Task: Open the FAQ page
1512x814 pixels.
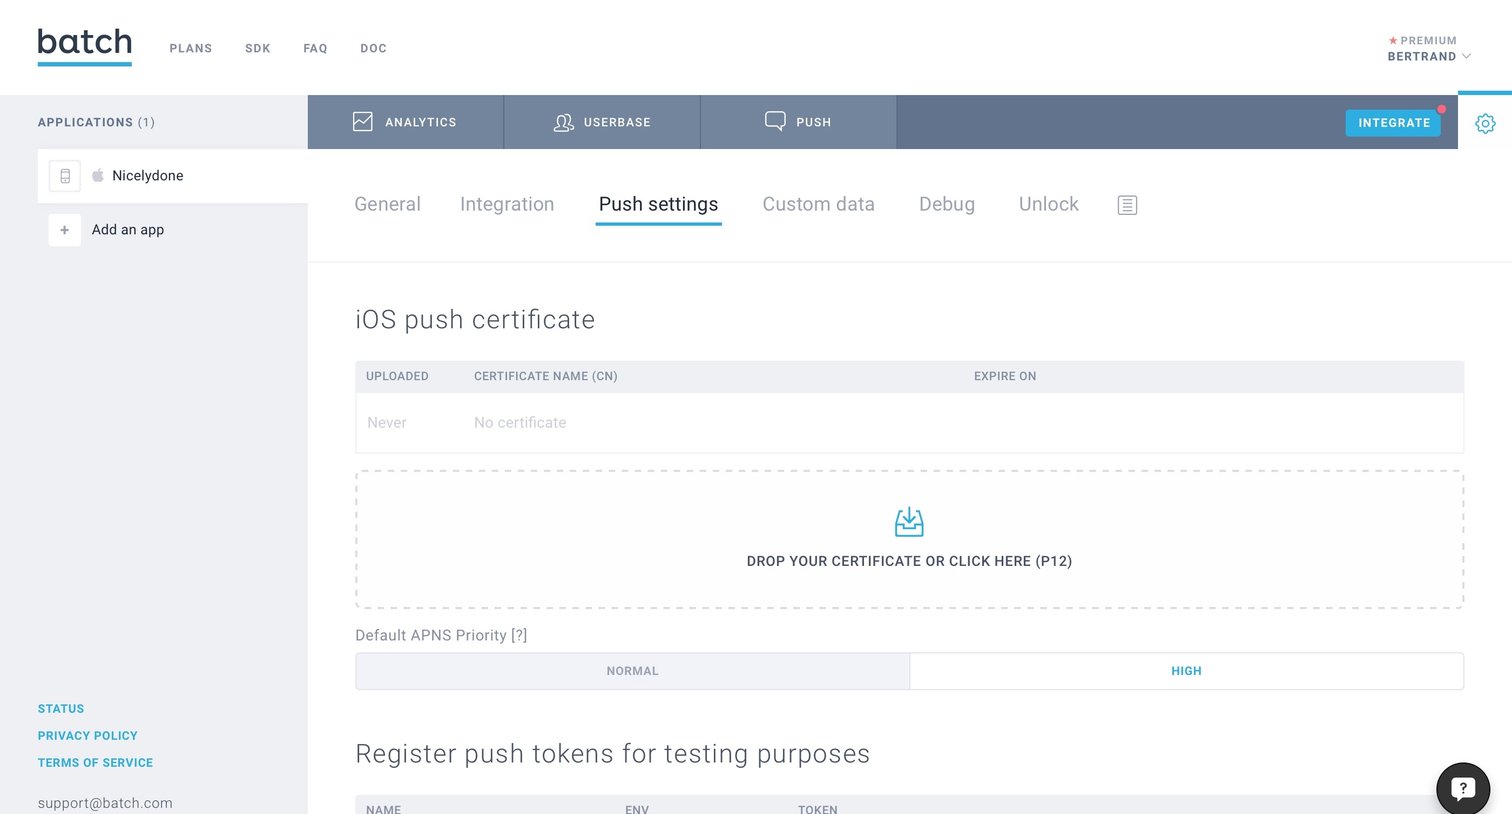Action: click(315, 48)
